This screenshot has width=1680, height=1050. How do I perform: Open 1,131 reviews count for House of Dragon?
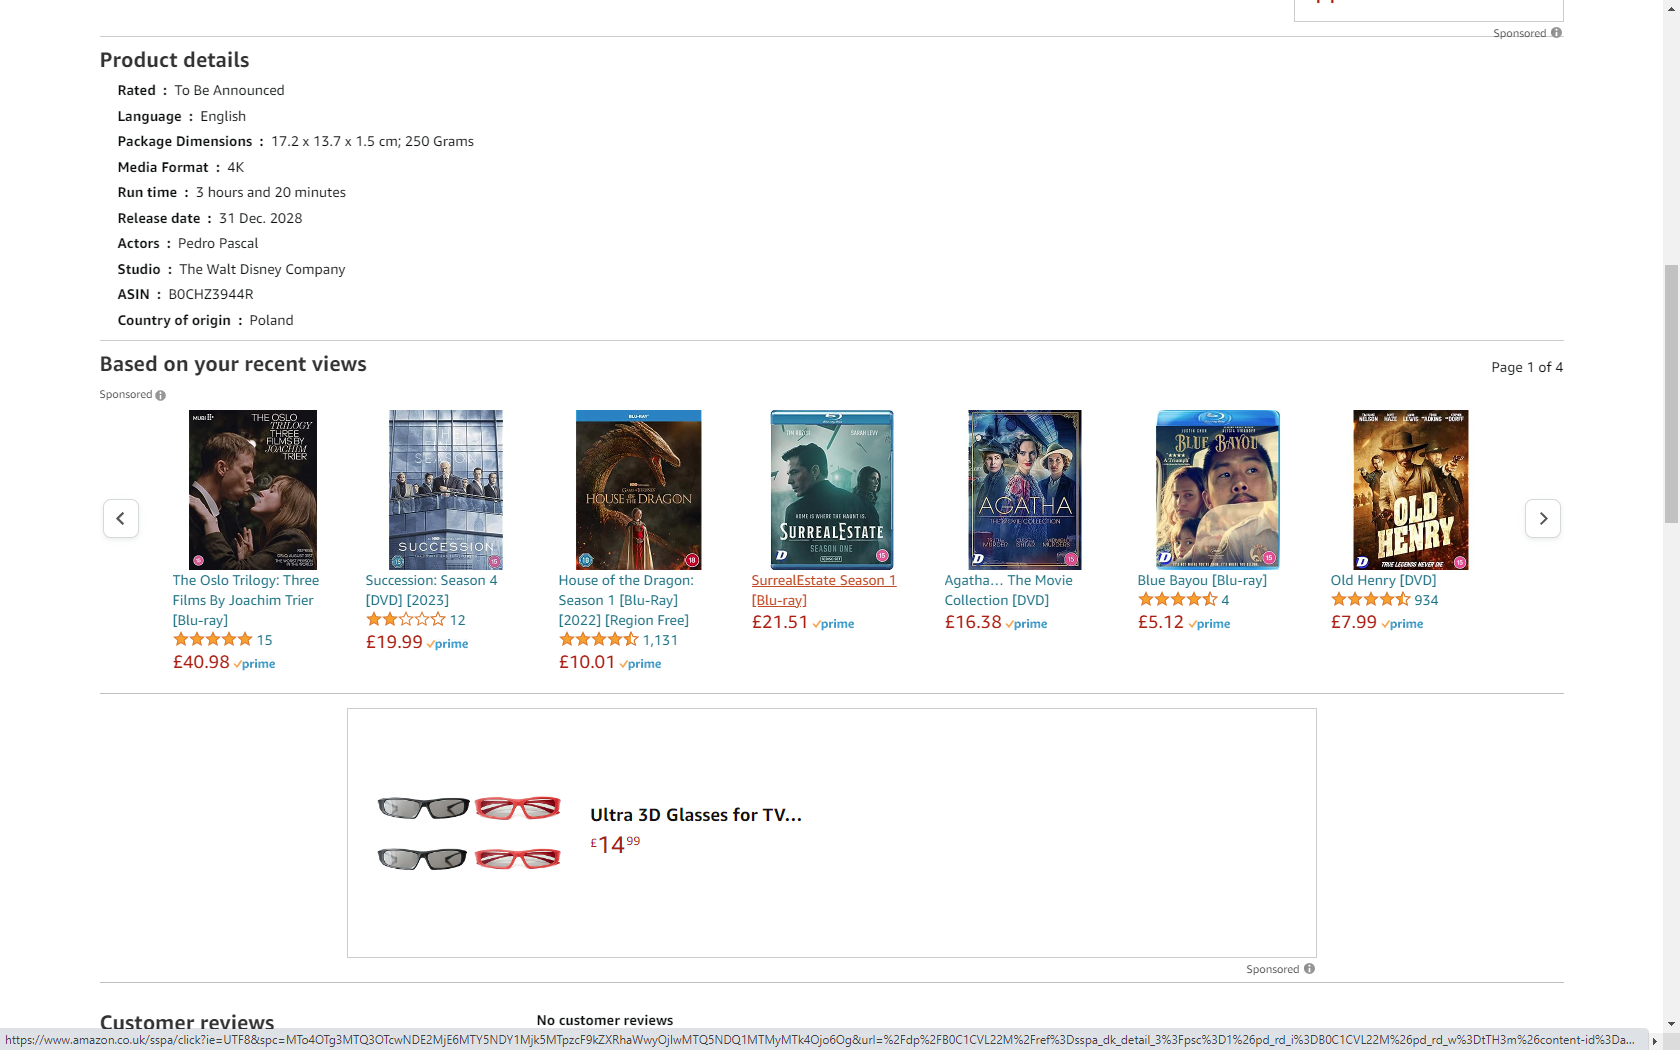[x=660, y=640]
